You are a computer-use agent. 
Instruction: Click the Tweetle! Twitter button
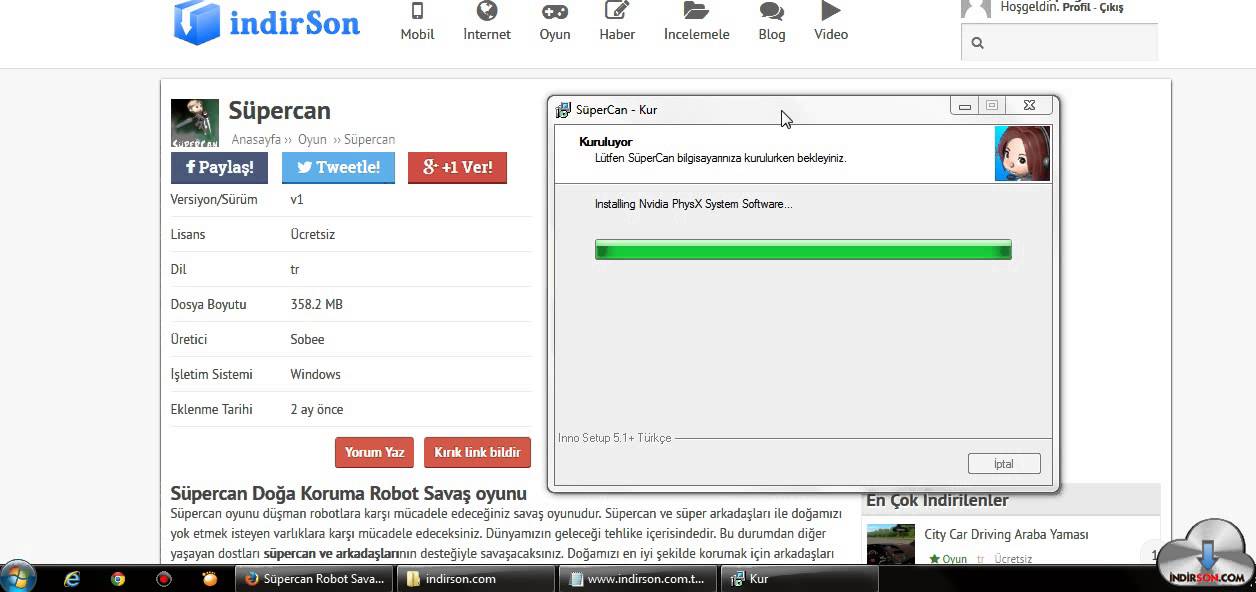click(338, 167)
